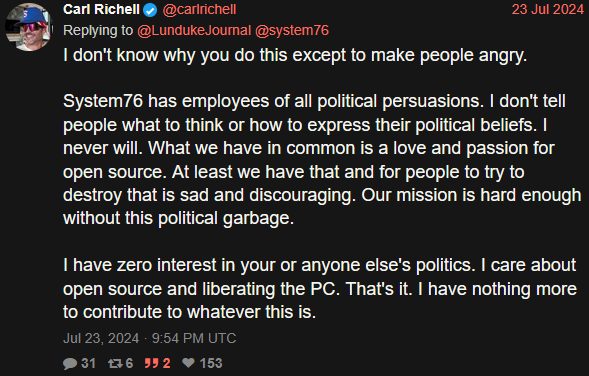
Task: Click the paragraph starting "I have zero interest"
Action: (x=320, y=288)
